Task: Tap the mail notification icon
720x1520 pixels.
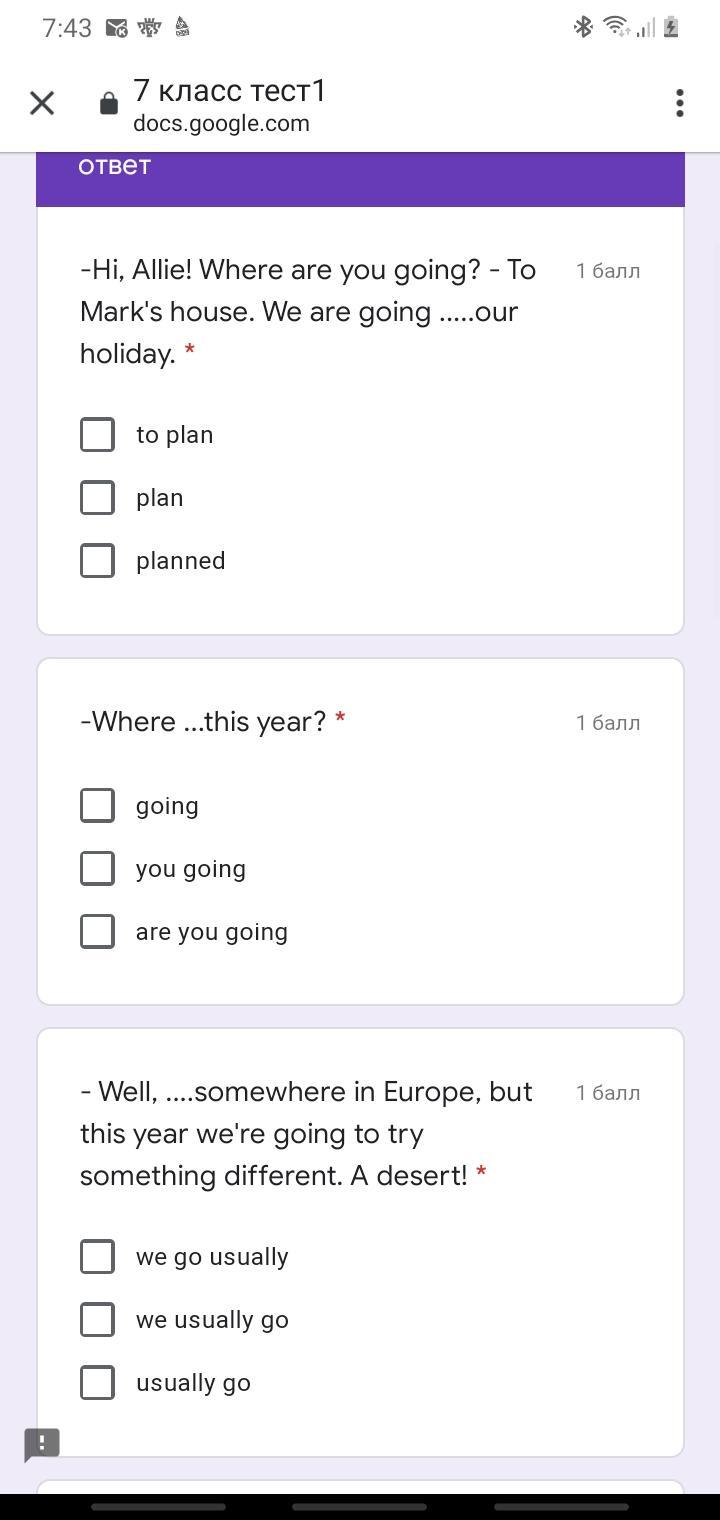Action: 116,28
